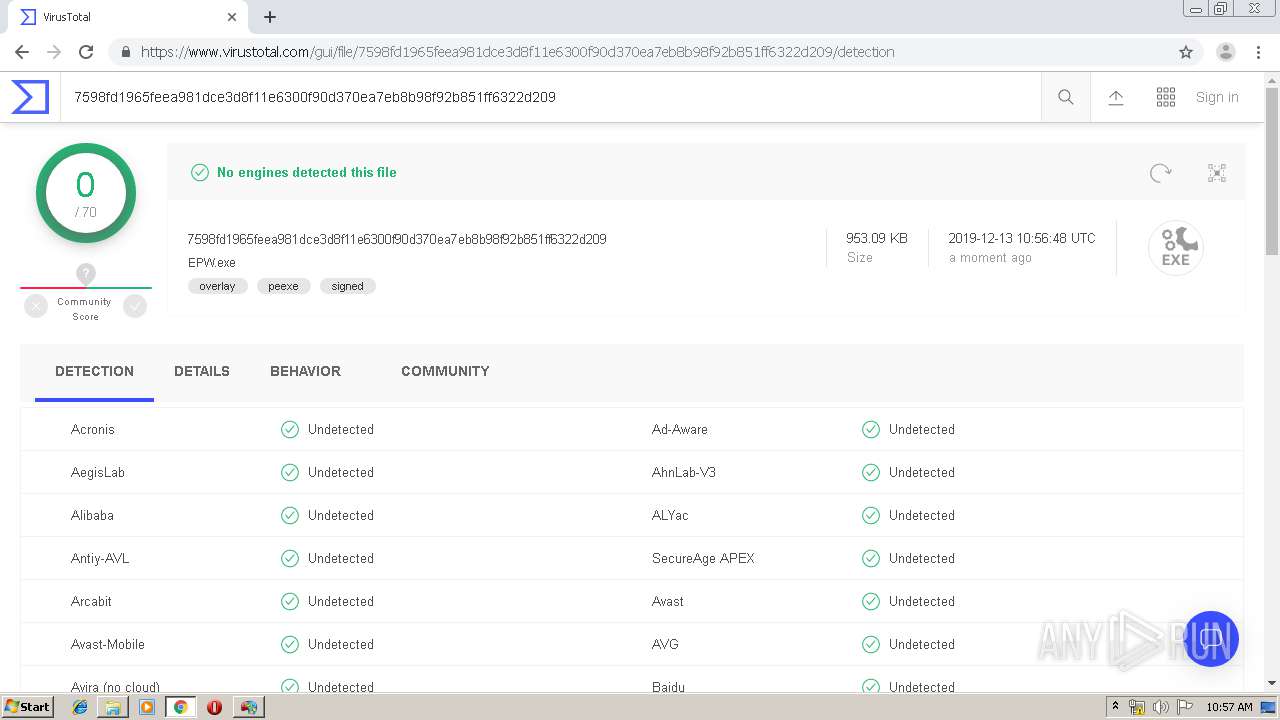
Task: Click the Sign in link
Action: (x=1217, y=97)
